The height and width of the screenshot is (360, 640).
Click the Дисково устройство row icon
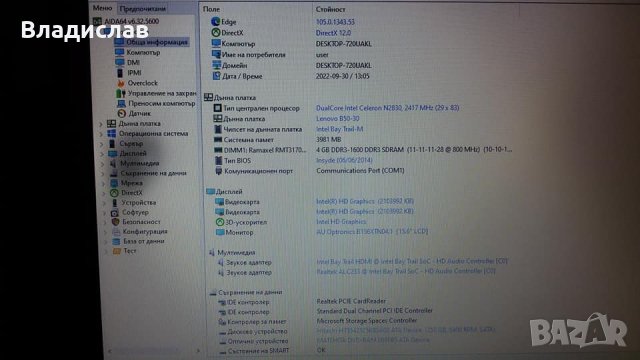coord(223,331)
